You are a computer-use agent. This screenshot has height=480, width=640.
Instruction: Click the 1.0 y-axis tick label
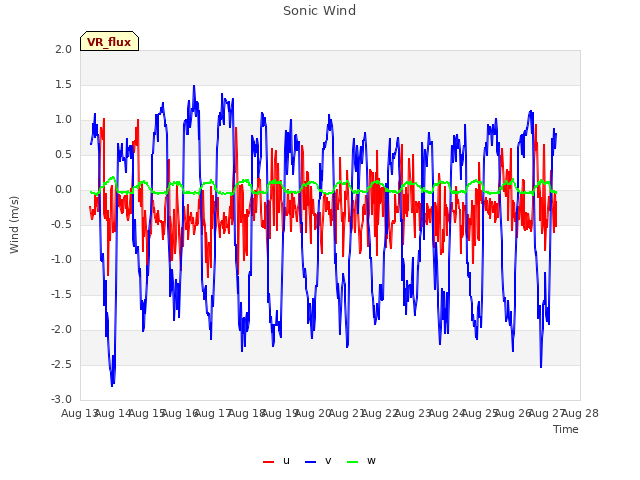(63, 120)
